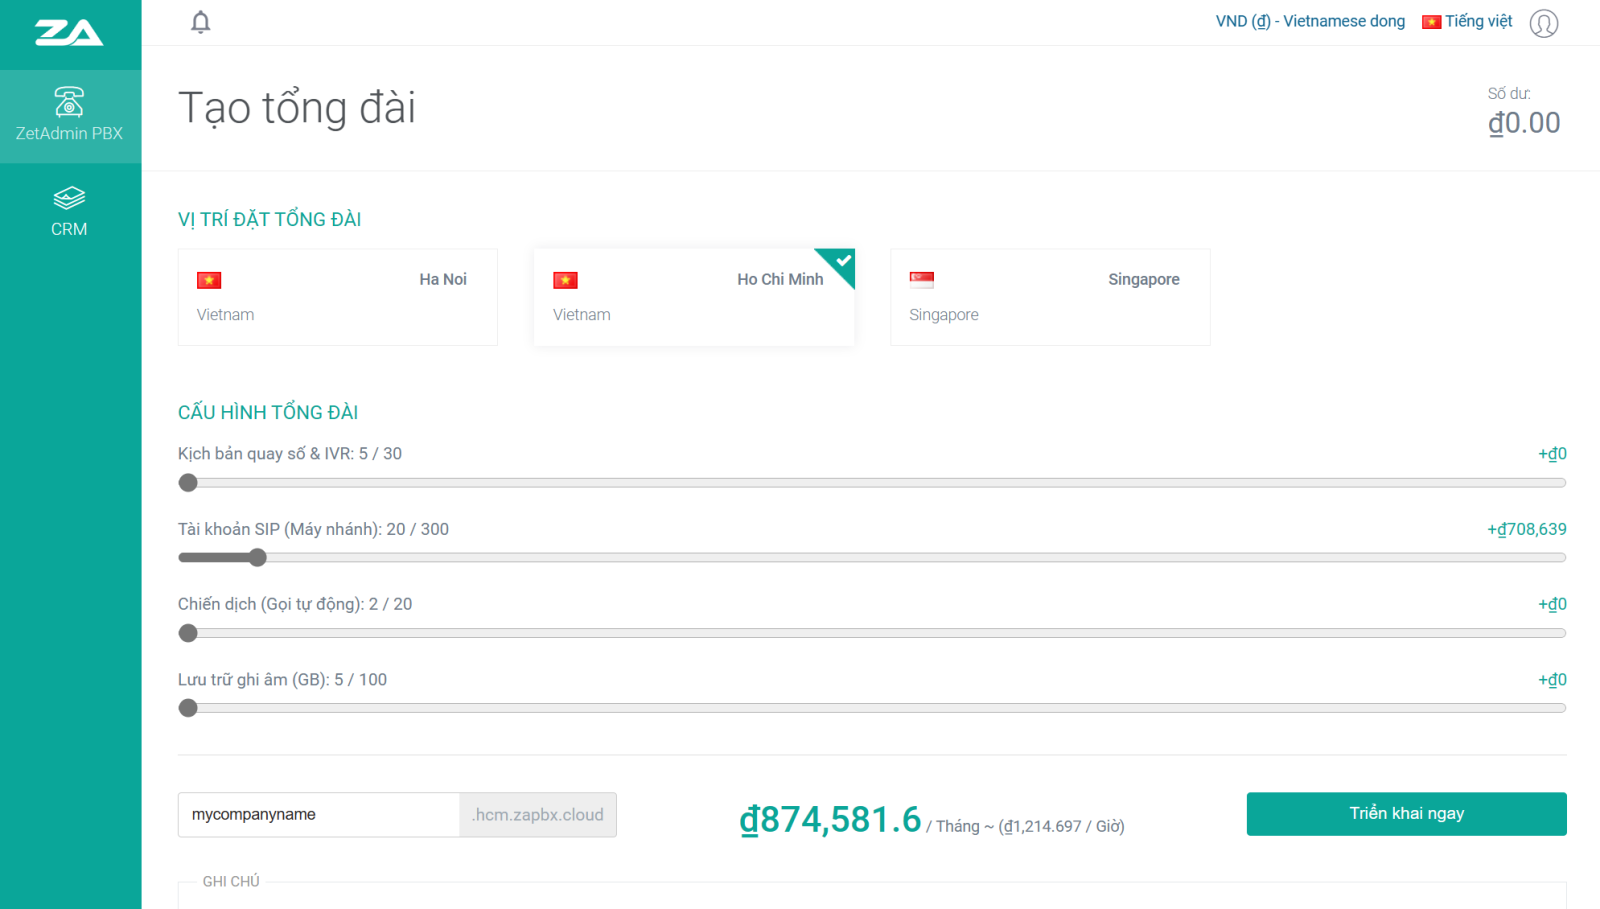
Task: Click the Singapore flag icon
Action: [921, 280]
